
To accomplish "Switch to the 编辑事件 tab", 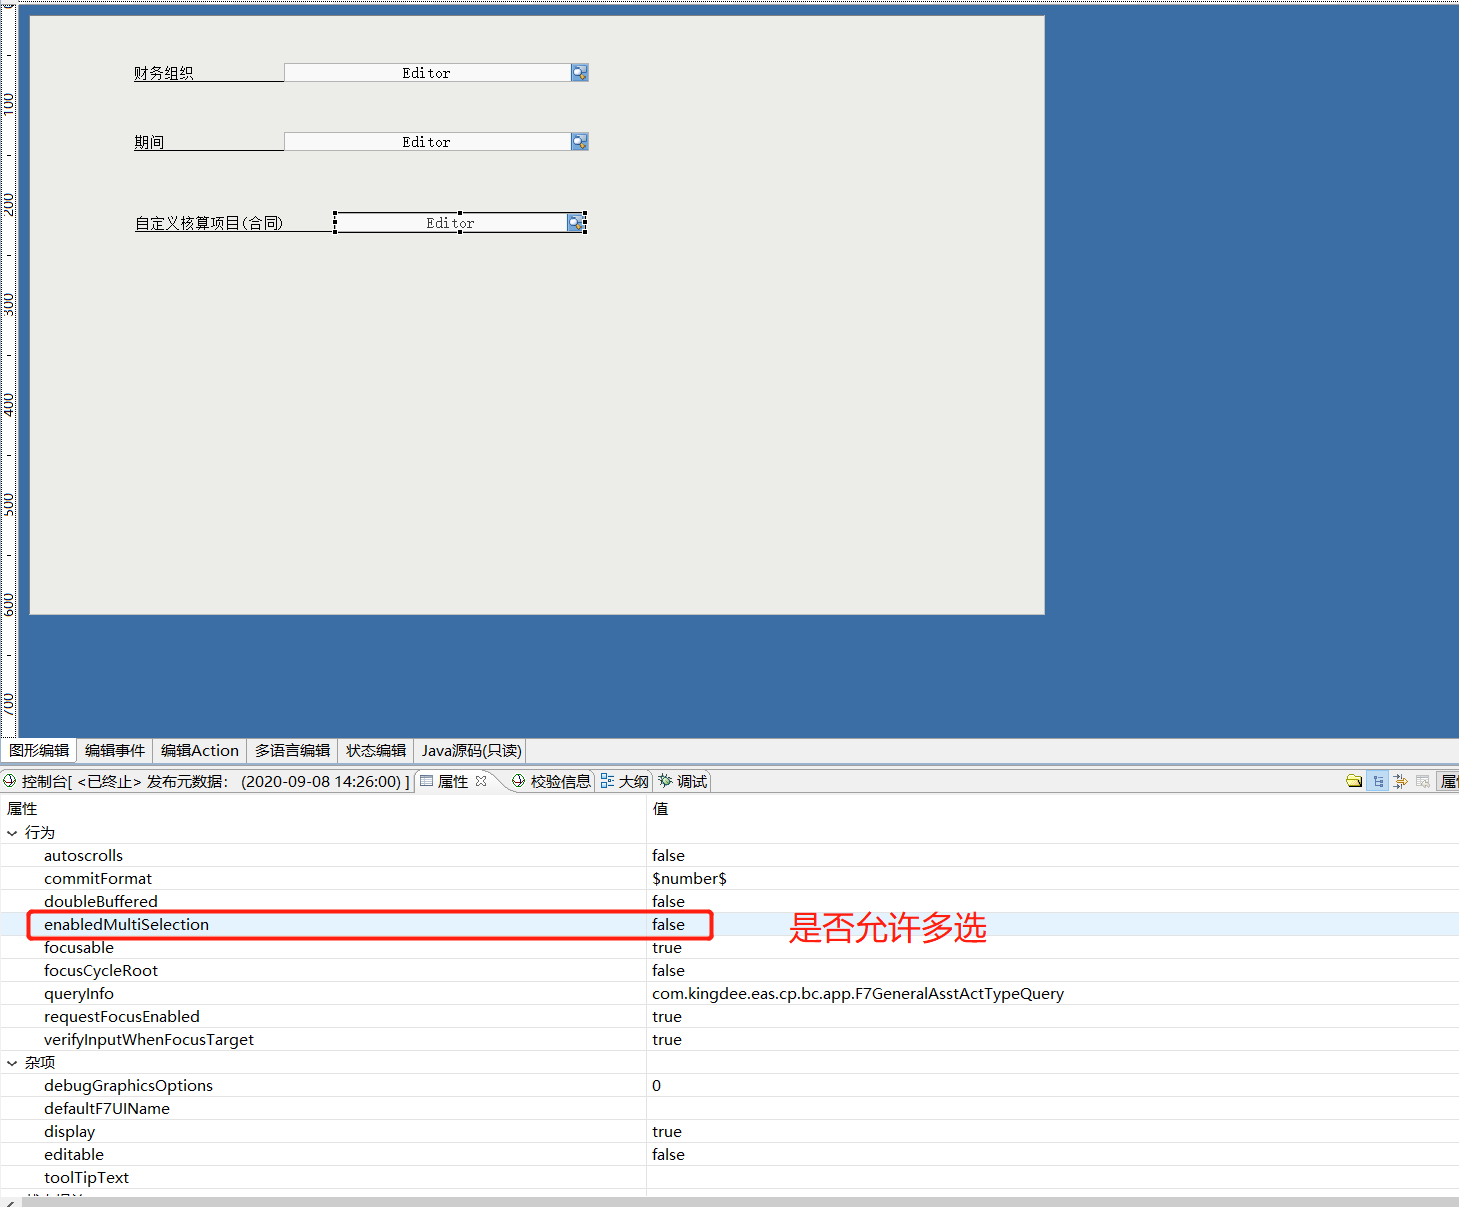I will coord(114,750).
